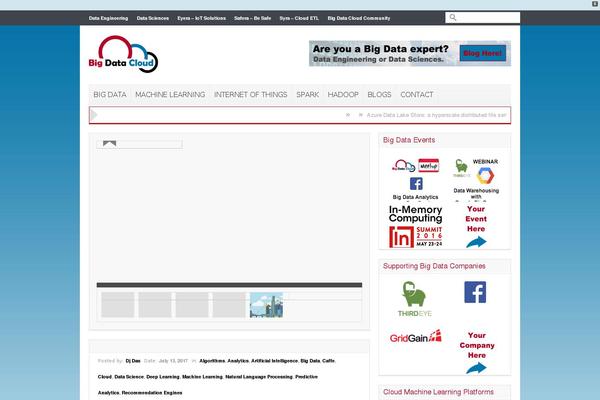Open author Dj Das link
The width and height of the screenshot is (600, 400).
pos(133,361)
